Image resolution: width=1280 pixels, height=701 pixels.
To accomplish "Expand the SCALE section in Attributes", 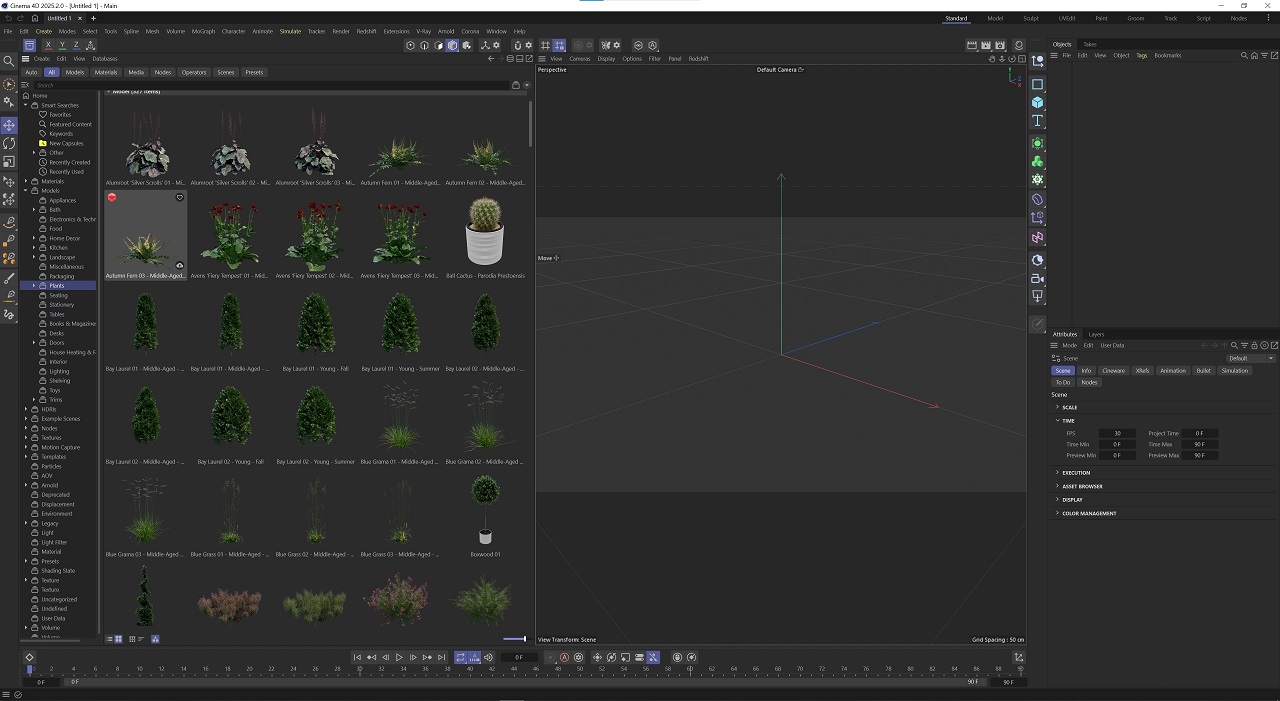I will point(1069,407).
